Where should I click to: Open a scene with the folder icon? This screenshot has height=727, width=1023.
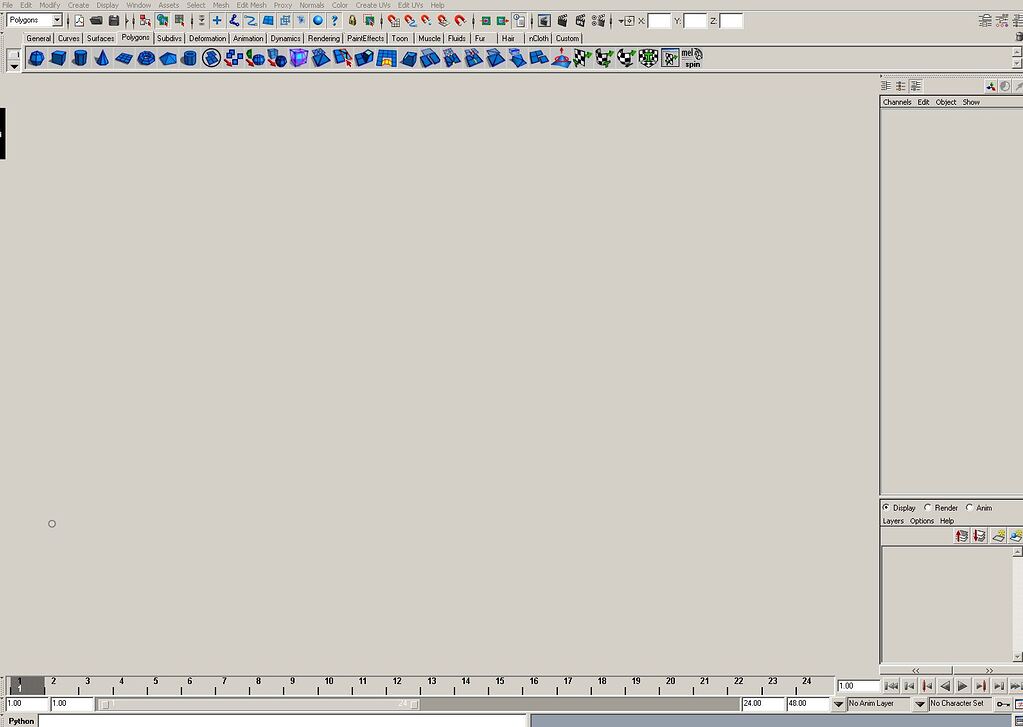[x=96, y=18]
